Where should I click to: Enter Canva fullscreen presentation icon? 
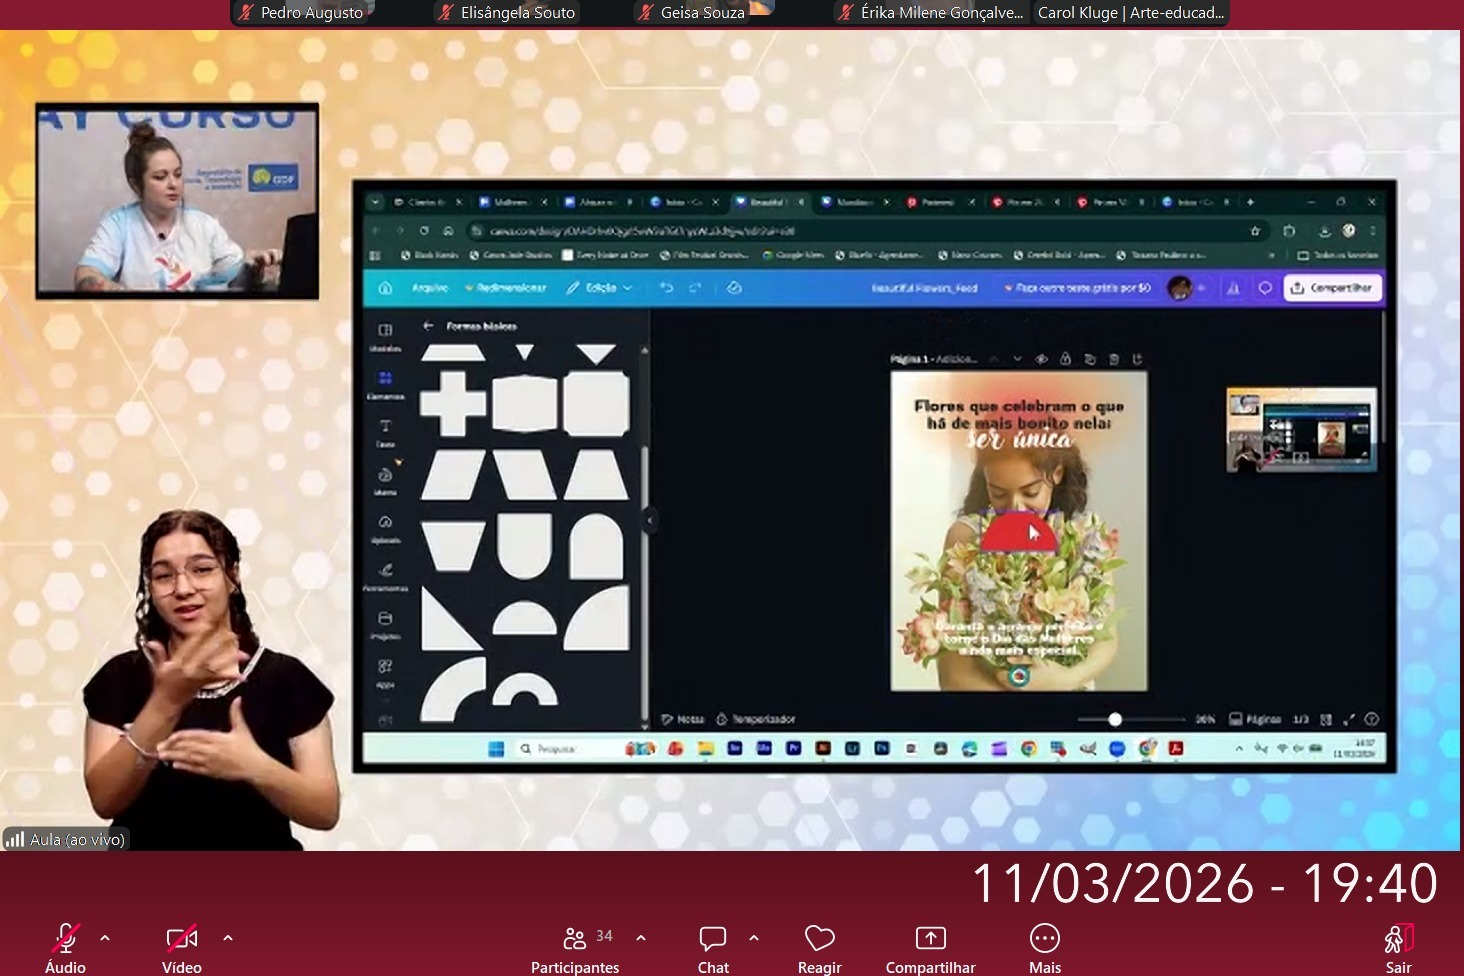click(1349, 719)
